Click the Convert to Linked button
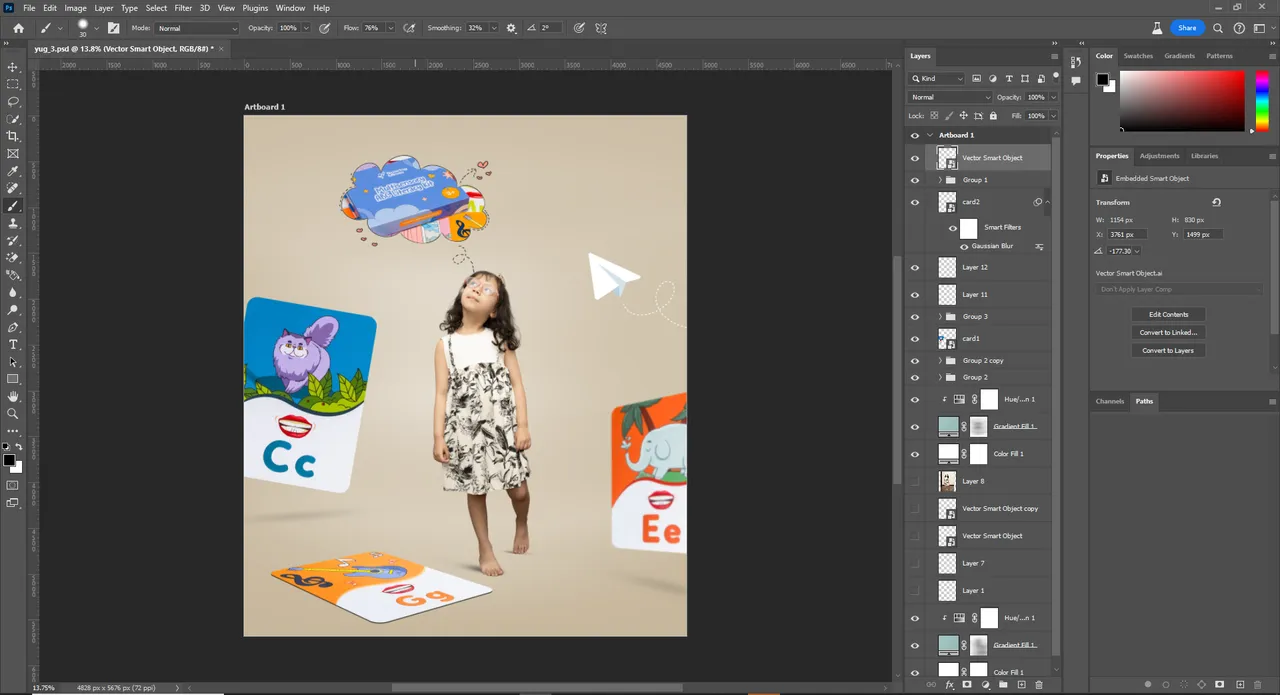The height and width of the screenshot is (695, 1280). pyautogui.click(x=1168, y=332)
